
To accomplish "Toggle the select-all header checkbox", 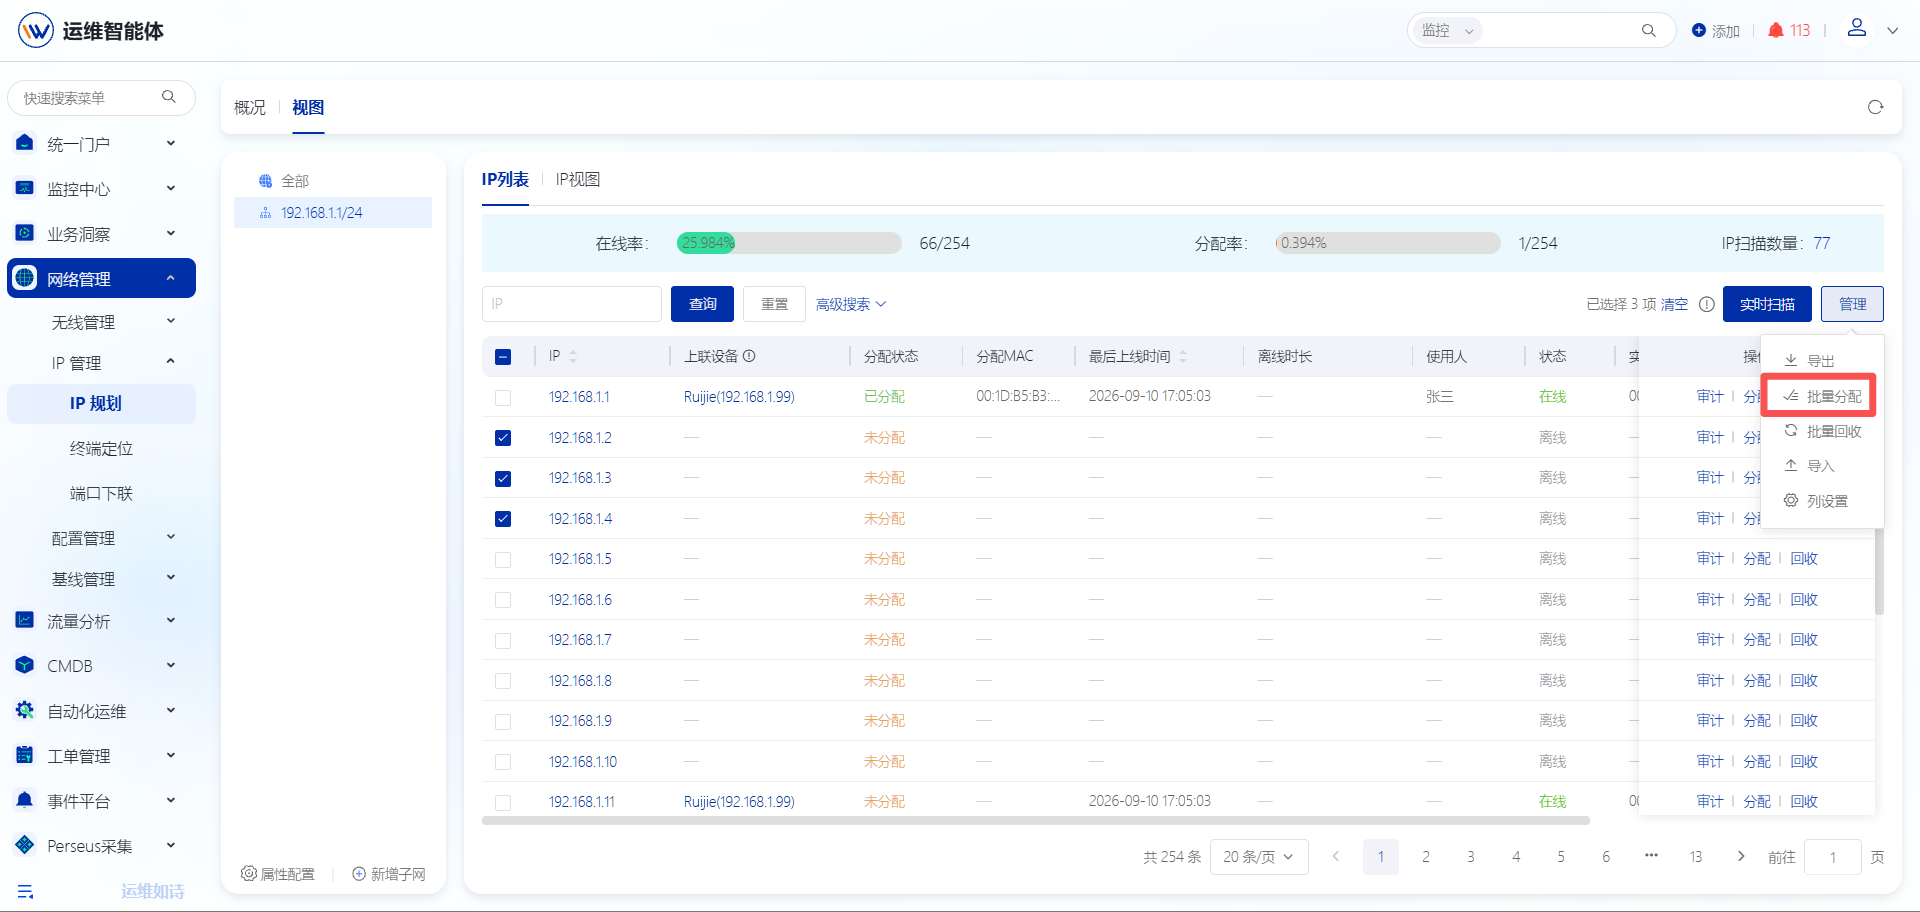I will point(503,357).
